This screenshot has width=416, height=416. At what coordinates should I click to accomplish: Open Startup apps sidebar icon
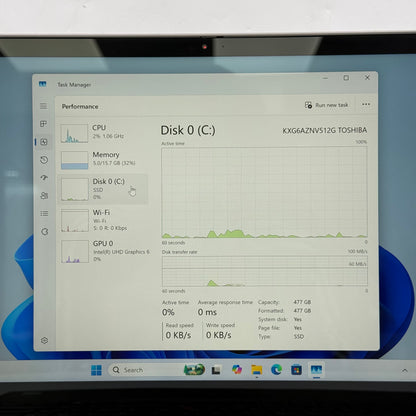tap(44, 178)
